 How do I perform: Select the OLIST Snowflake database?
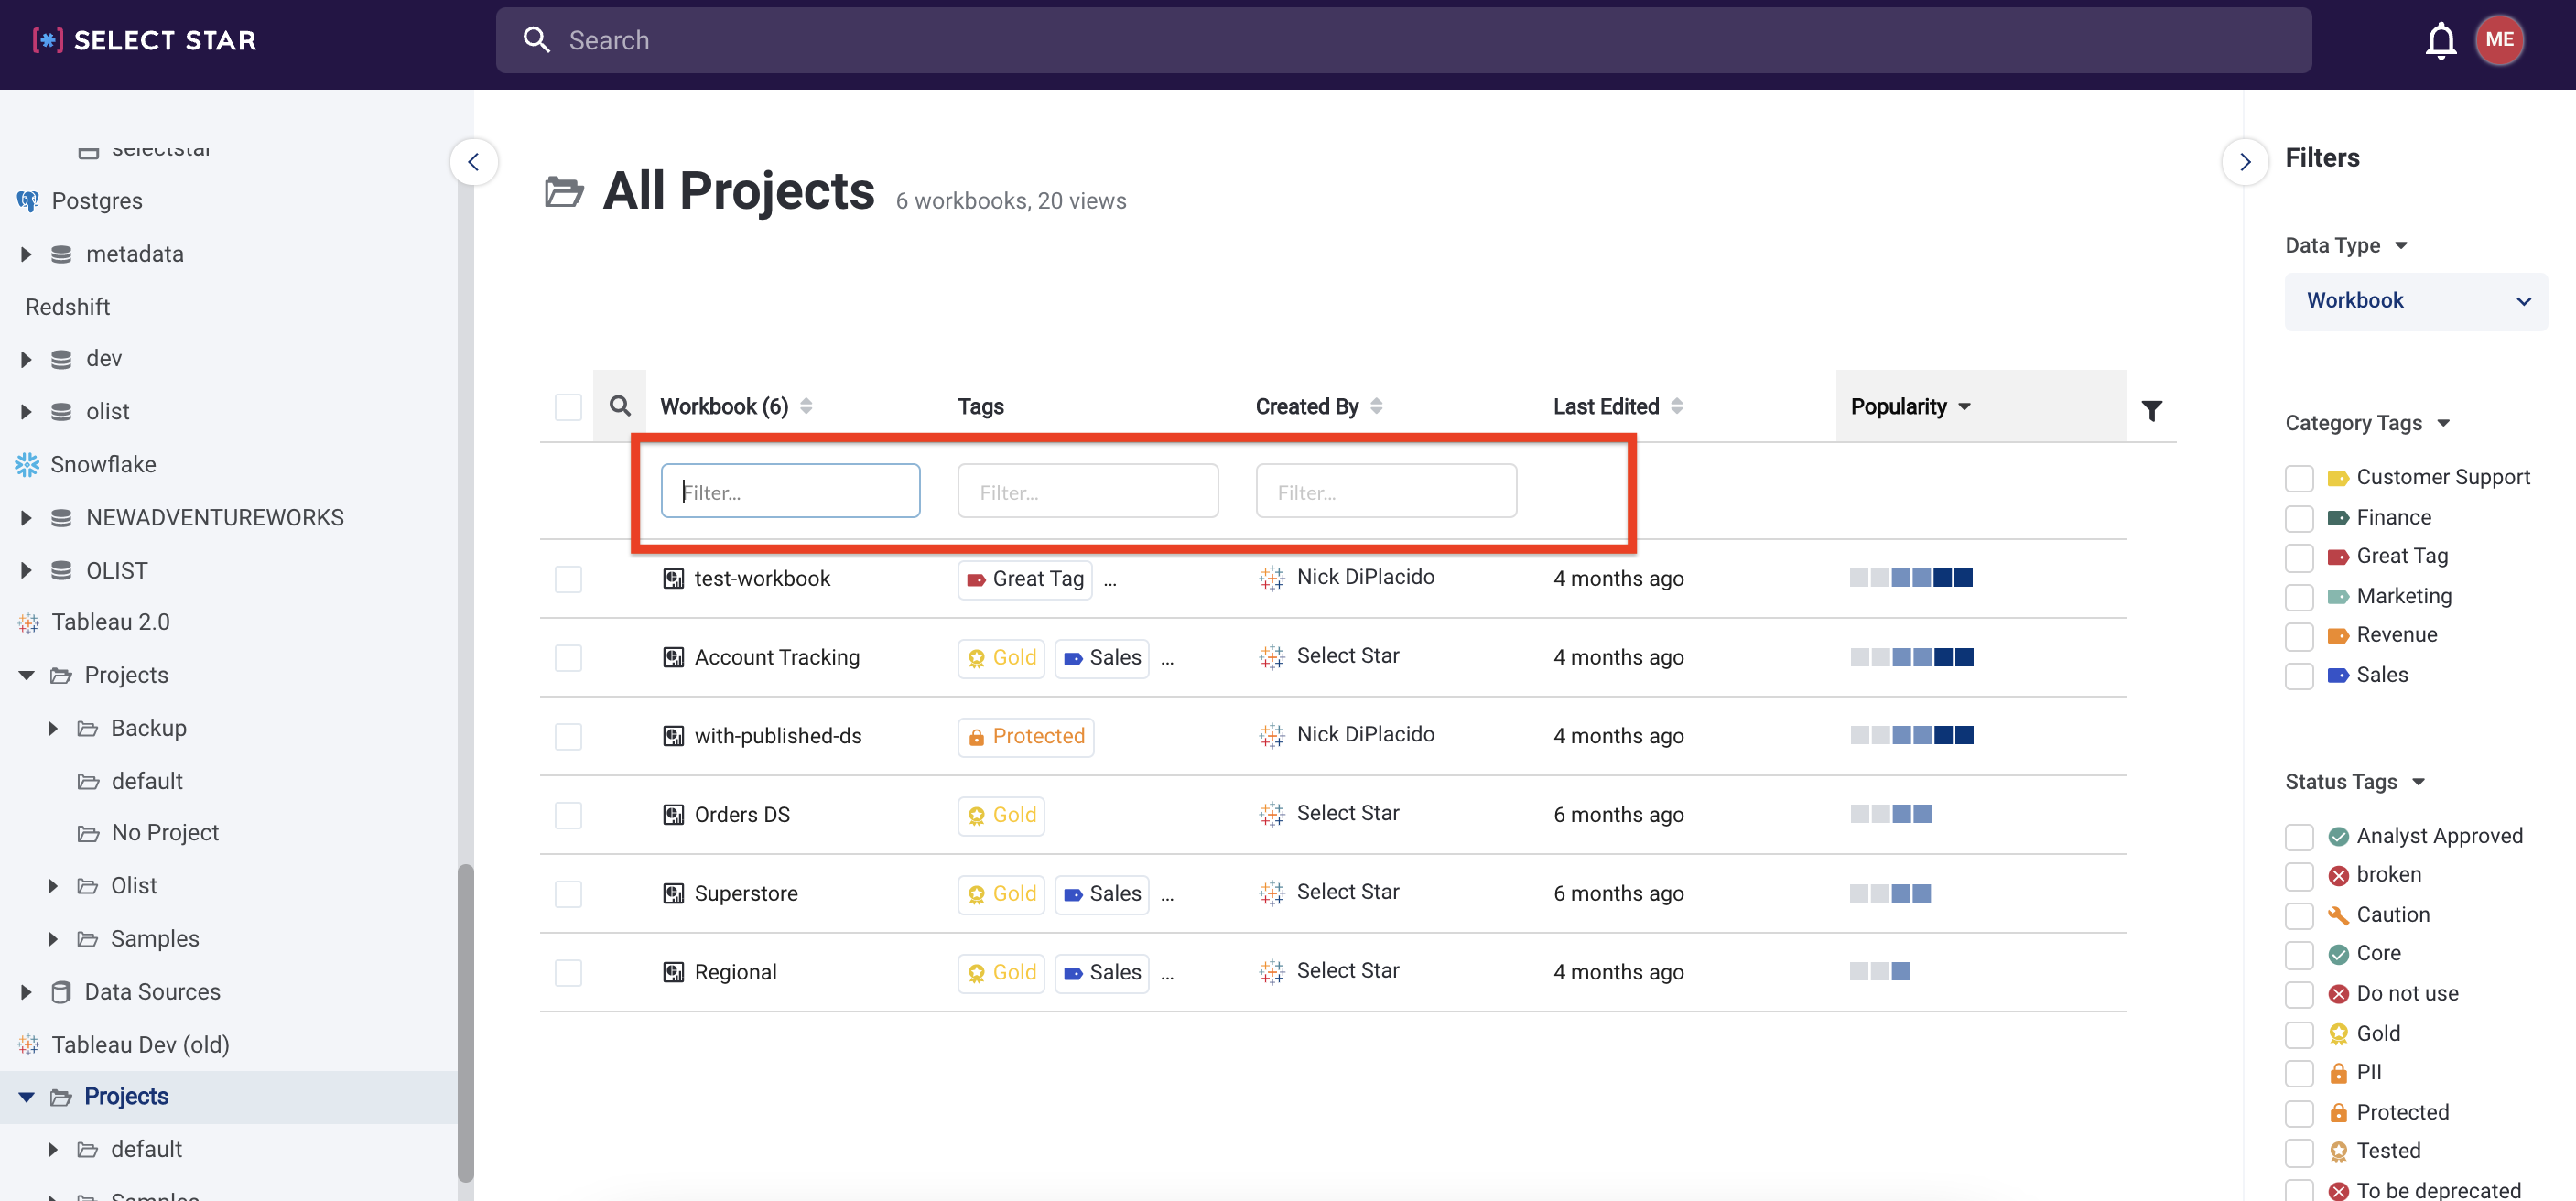click(x=117, y=570)
